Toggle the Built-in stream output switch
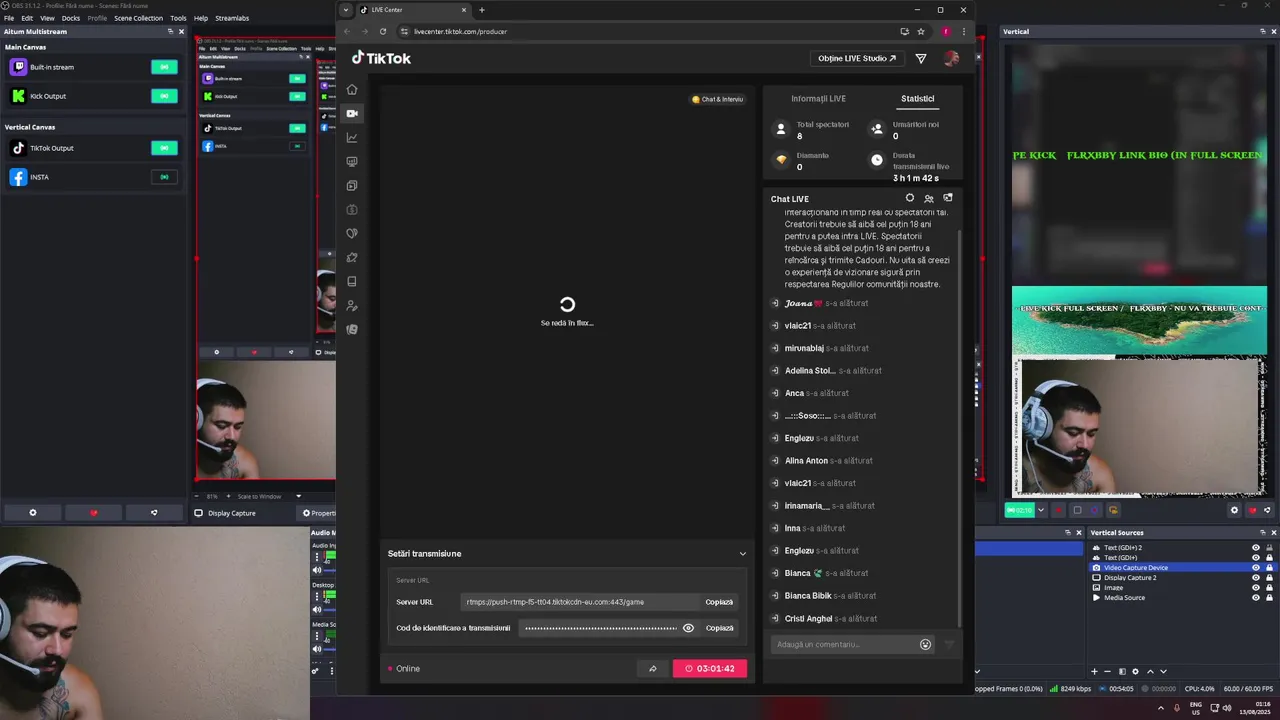This screenshot has width=1280, height=720. click(x=164, y=67)
